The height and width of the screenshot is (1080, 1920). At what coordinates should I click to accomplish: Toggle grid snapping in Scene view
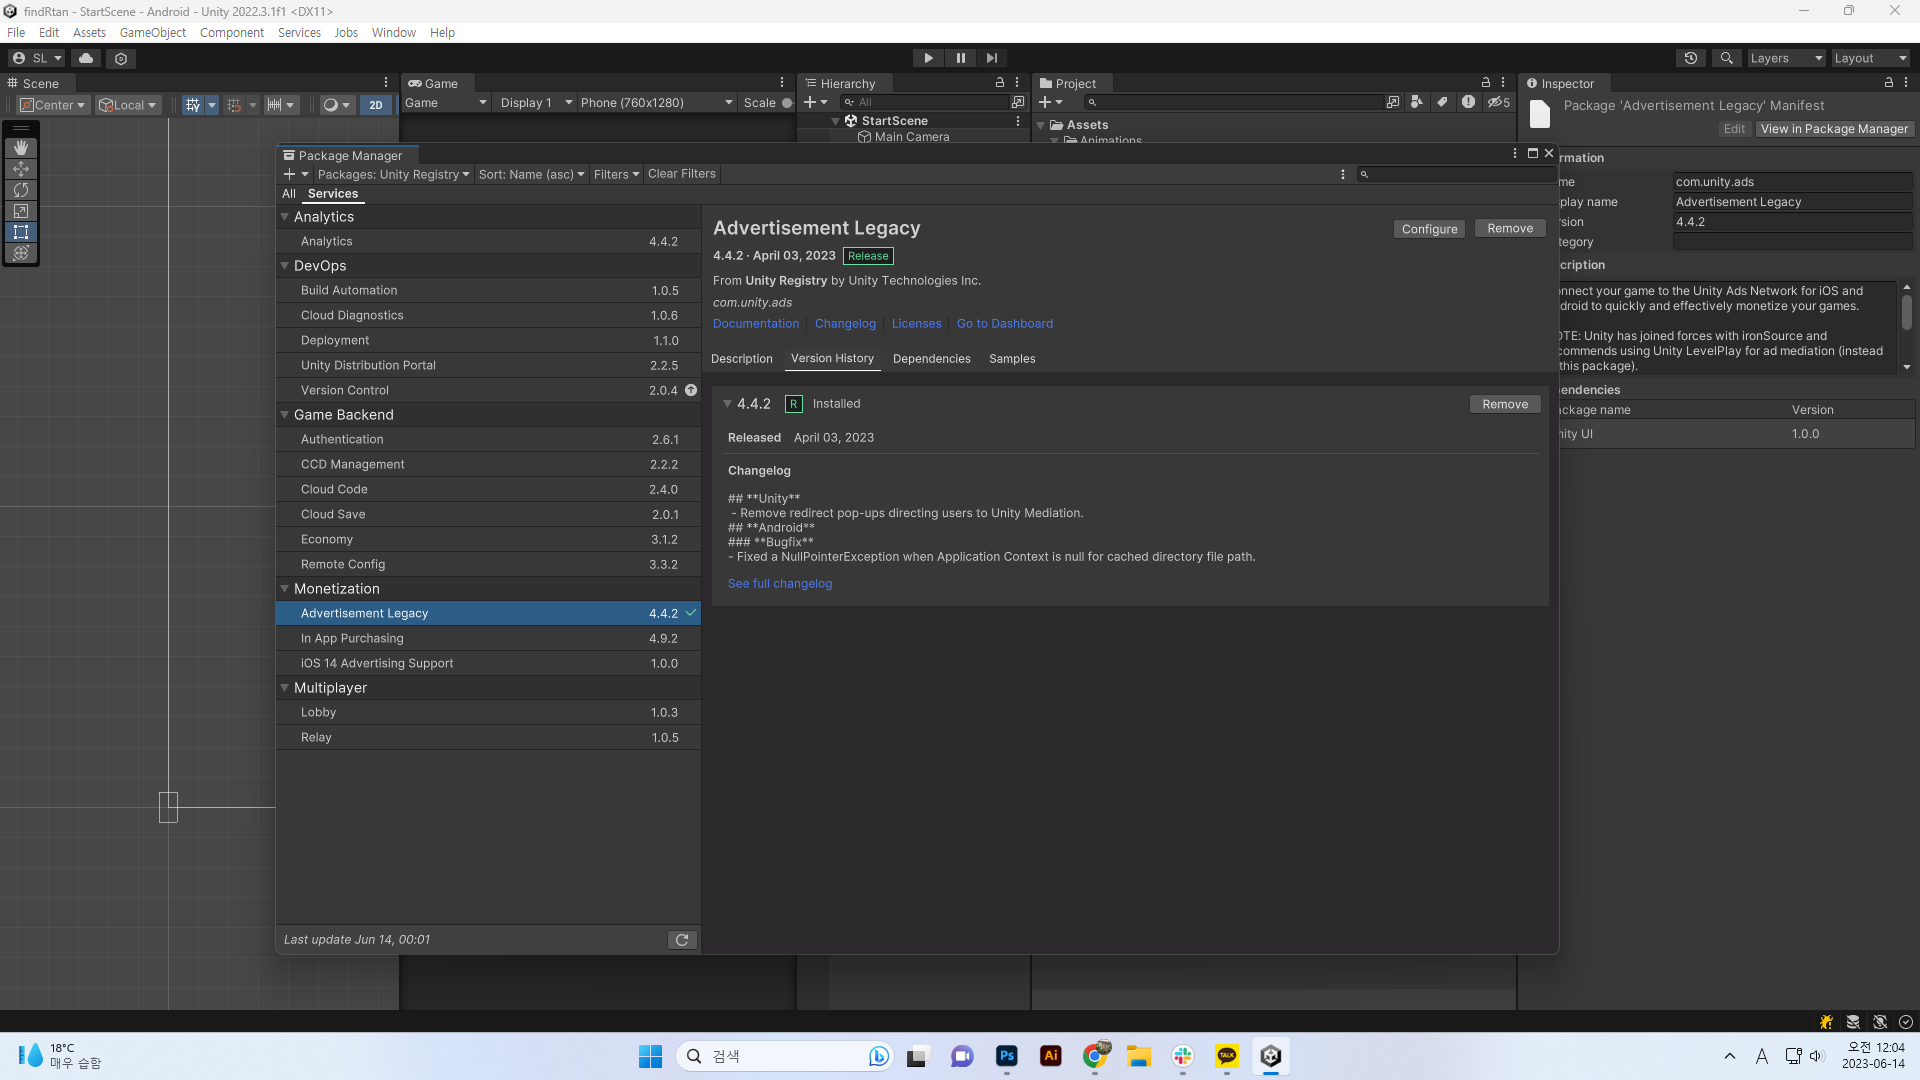(234, 105)
